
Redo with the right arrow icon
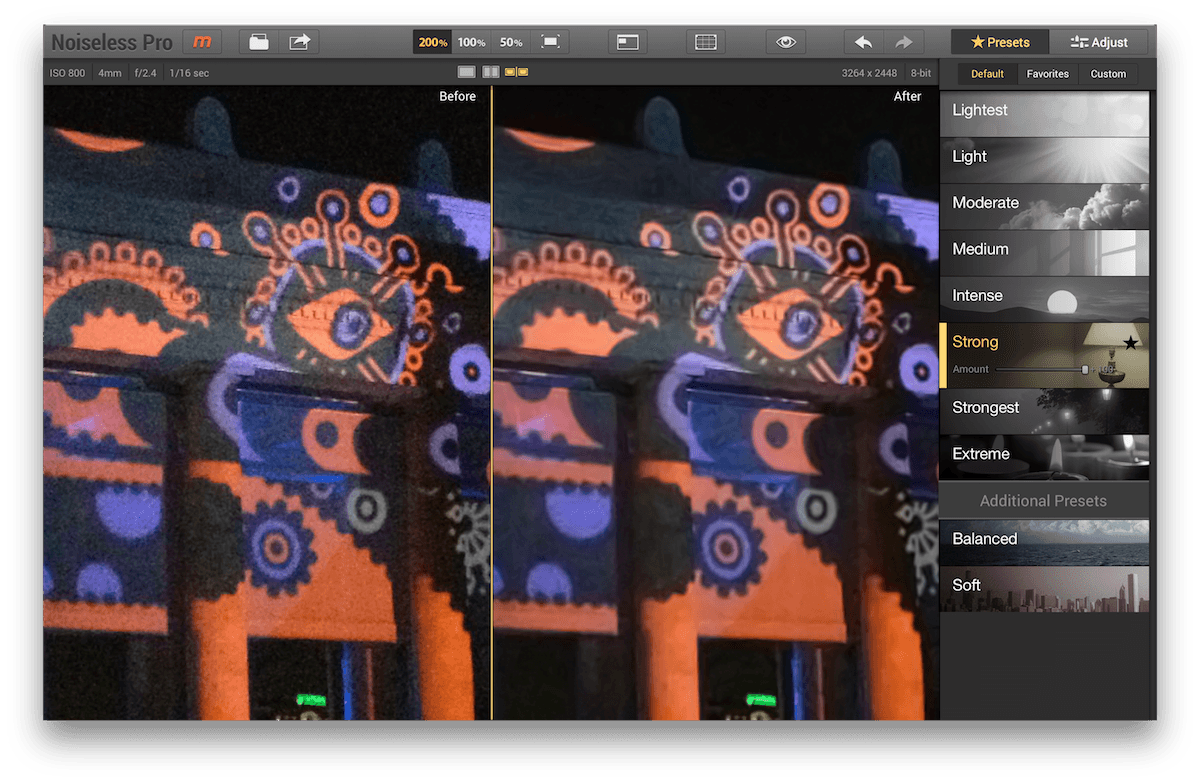pos(904,42)
